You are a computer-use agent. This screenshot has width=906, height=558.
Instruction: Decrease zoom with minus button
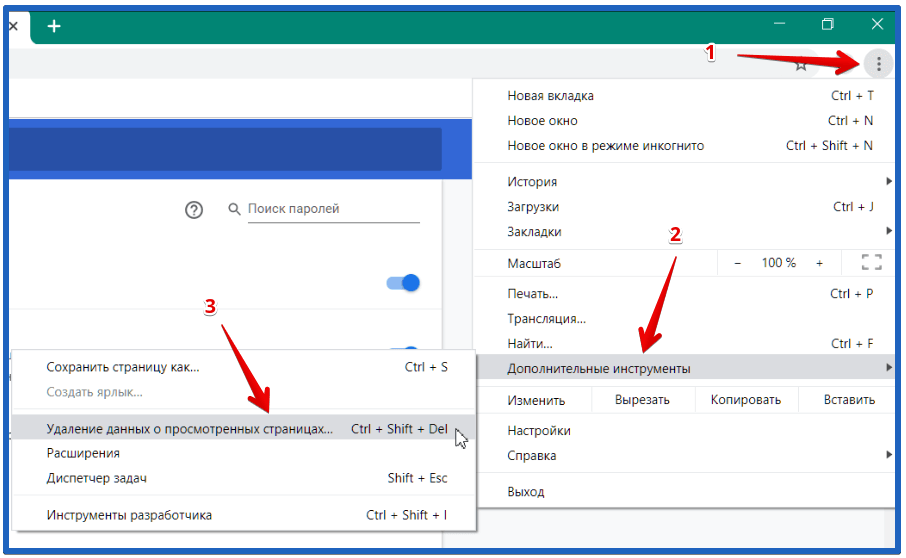point(737,263)
